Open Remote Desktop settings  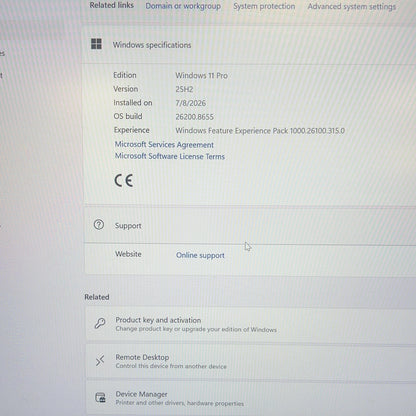pos(251,361)
